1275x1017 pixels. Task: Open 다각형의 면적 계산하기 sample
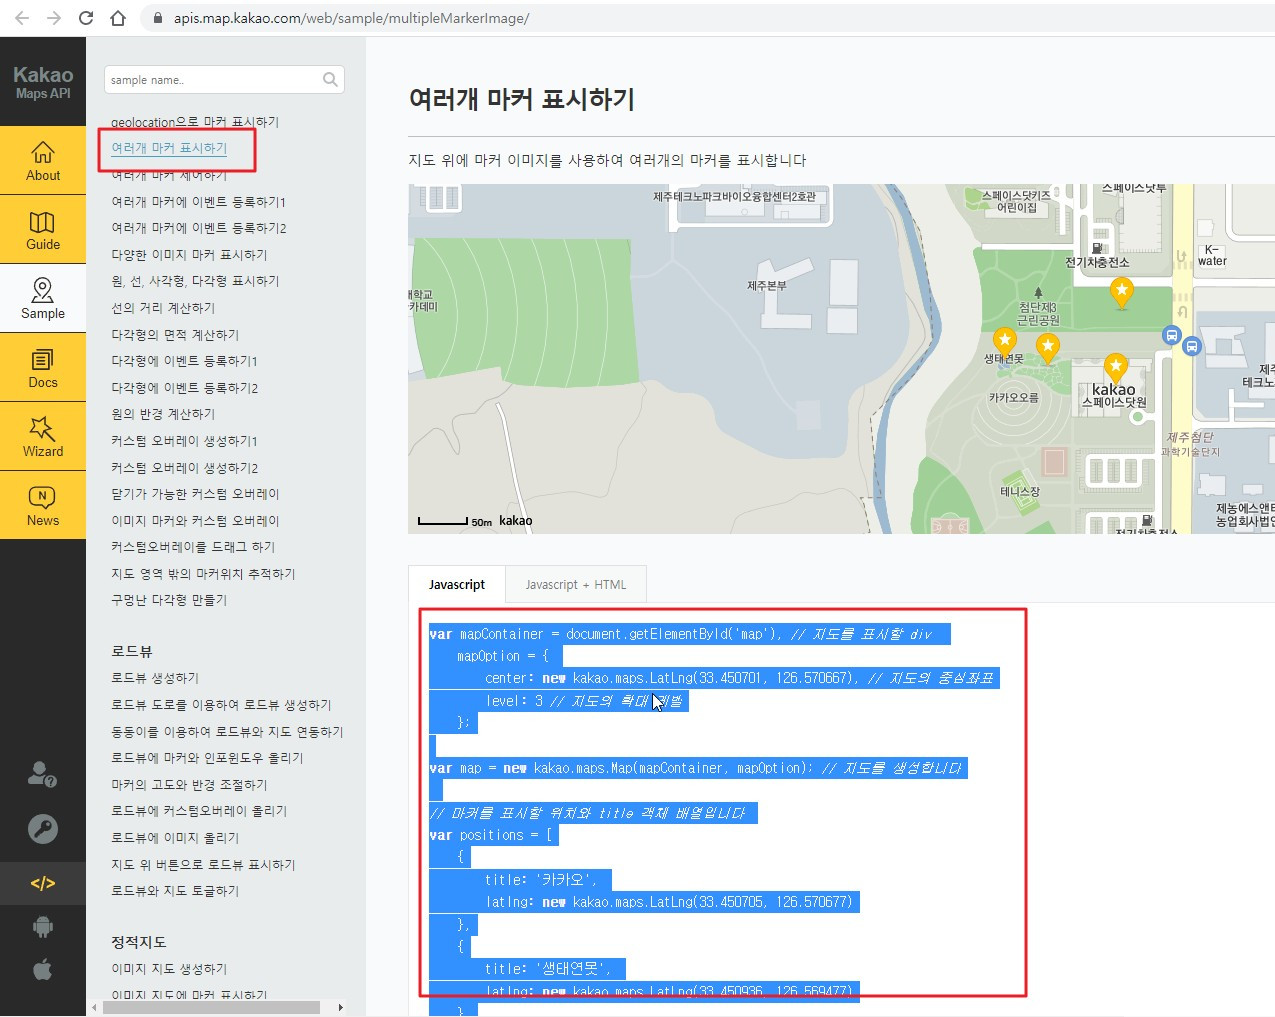pos(175,335)
